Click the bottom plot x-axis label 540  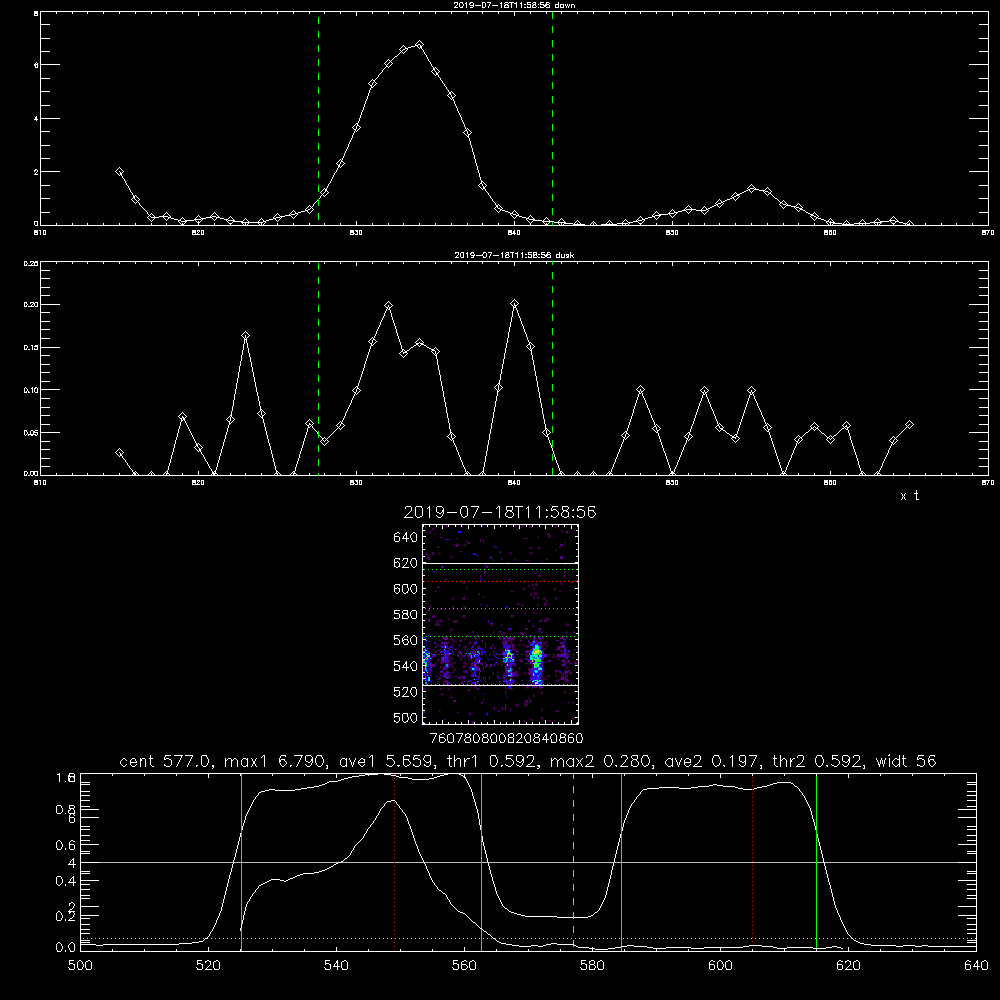[336, 966]
